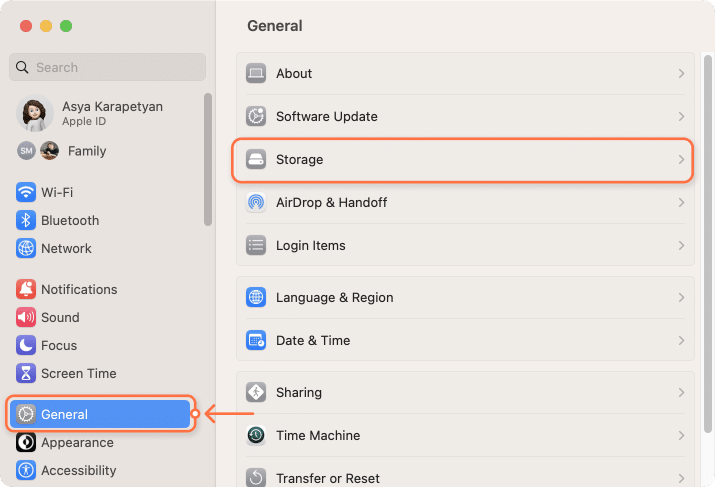Expand the Software Update chevron
The image size is (715, 487).
click(x=681, y=116)
